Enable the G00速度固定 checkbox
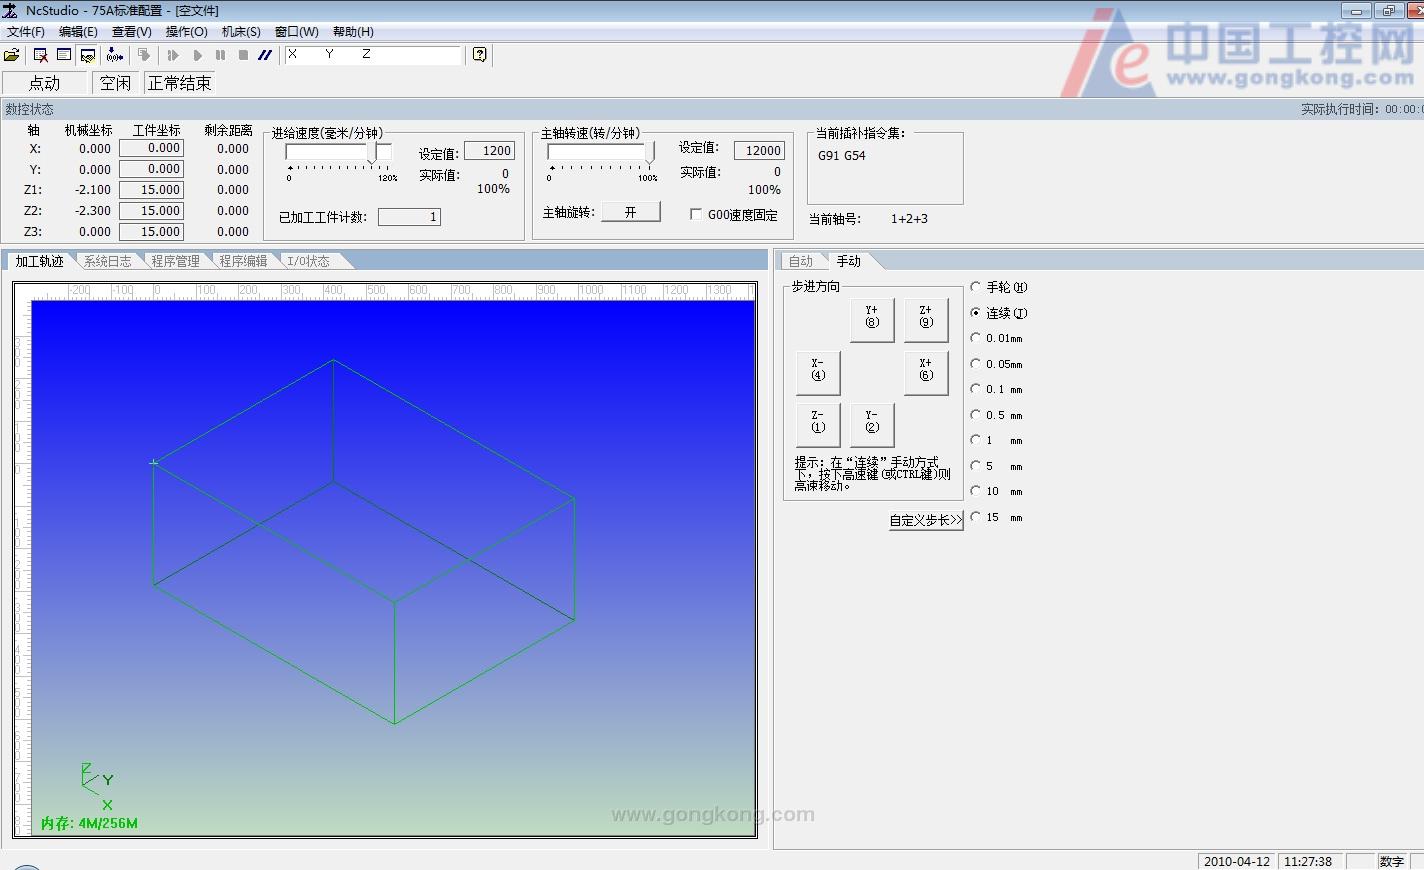This screenshot has width=1424, height=870. [x=696, y=214]
